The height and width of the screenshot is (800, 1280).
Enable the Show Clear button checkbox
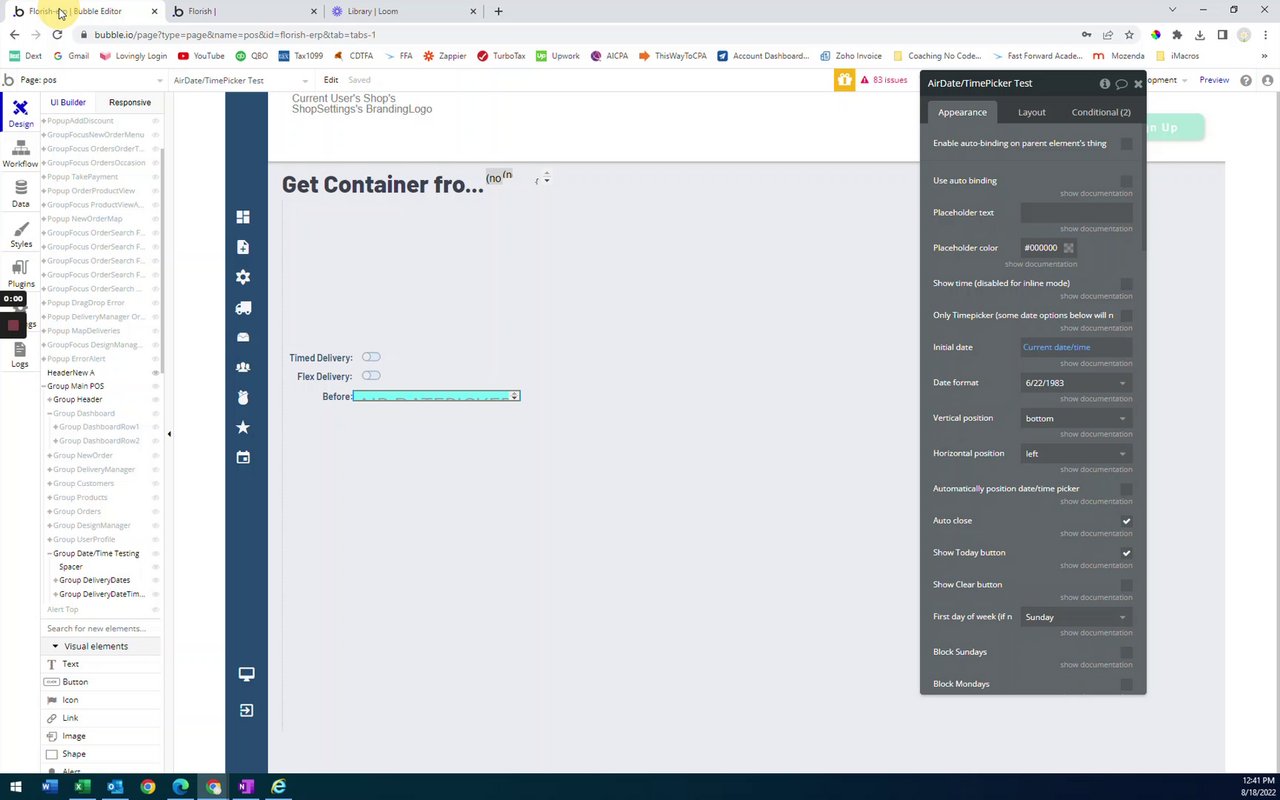[1127, 585]
